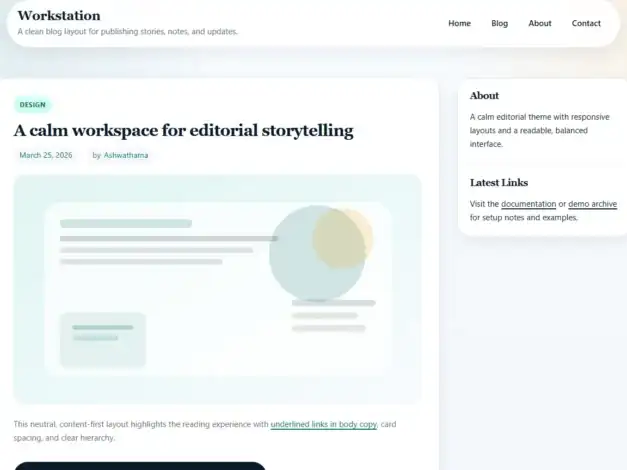627x470 pixels.
Task: Click the dark button below the article text
Action: coord(140,466)
